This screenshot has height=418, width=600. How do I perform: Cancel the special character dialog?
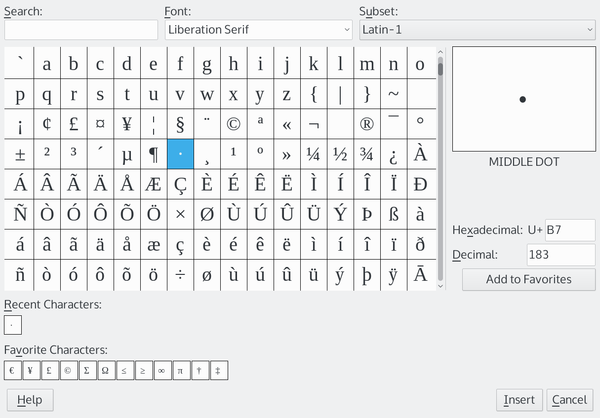click(569, 400)
